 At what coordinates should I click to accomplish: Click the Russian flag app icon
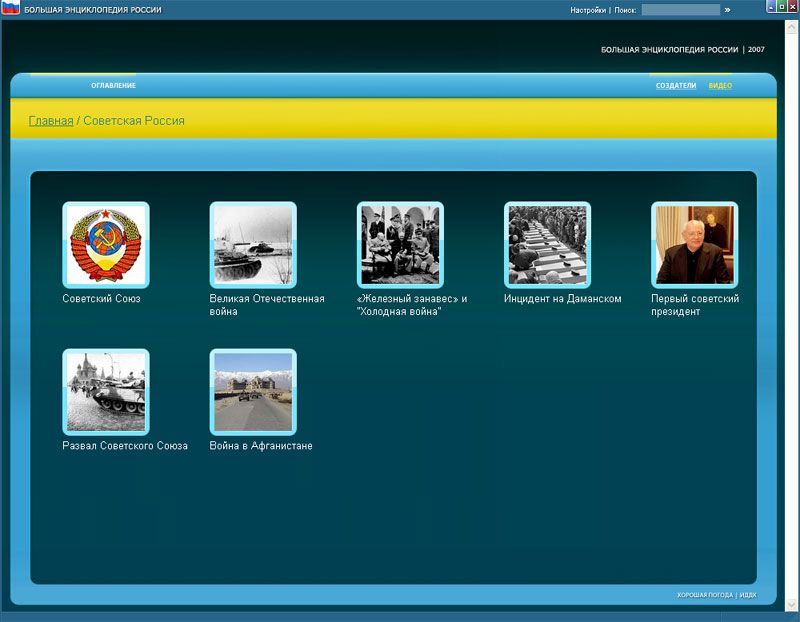click(10, 9)
